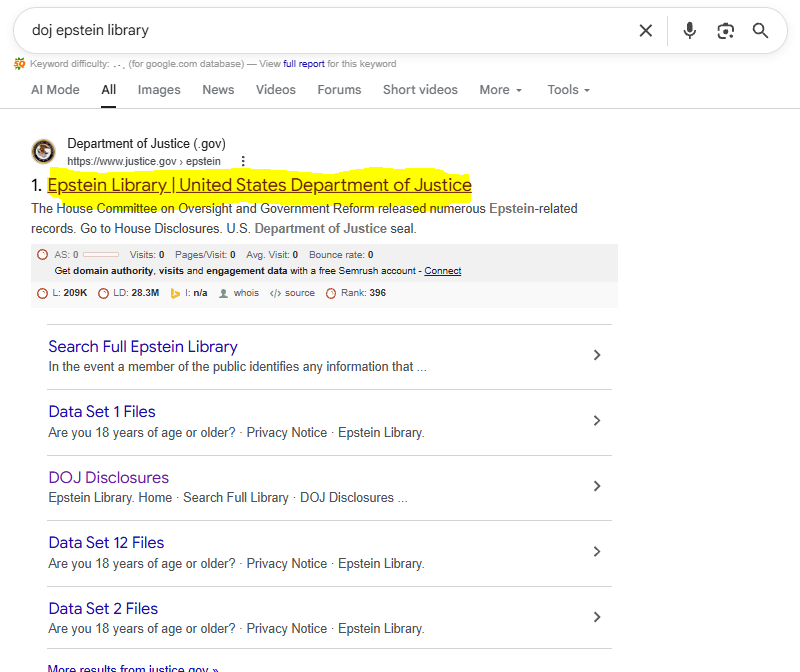Click the search magnifier icon
This screenshot has width=800, height=672.
pyautogui.click(x=760, y=31)
